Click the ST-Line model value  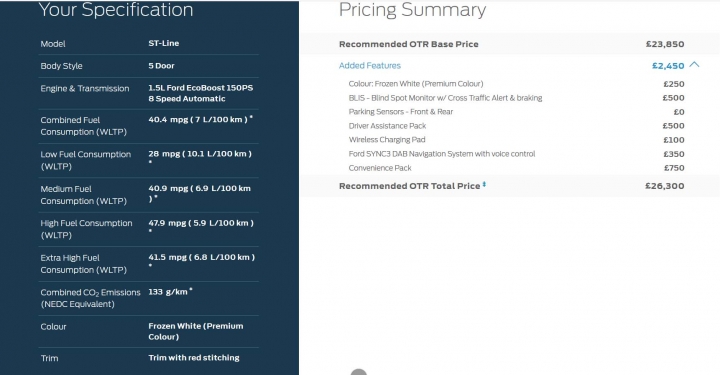[x=163, y=43]
